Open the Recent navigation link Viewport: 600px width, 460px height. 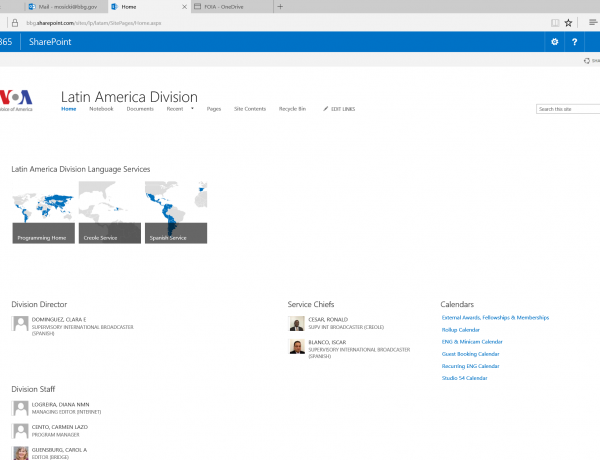(175, 109)
